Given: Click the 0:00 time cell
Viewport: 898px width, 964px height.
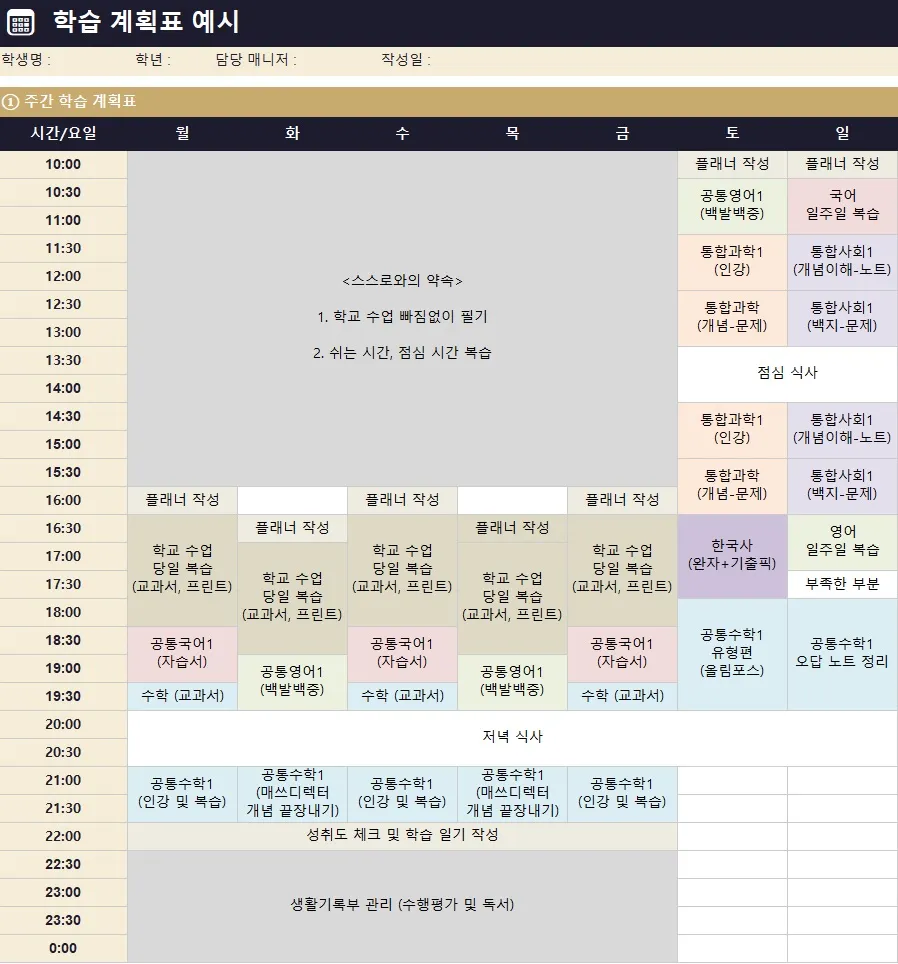Looking at the screenshot, I should tap(63, 949).
